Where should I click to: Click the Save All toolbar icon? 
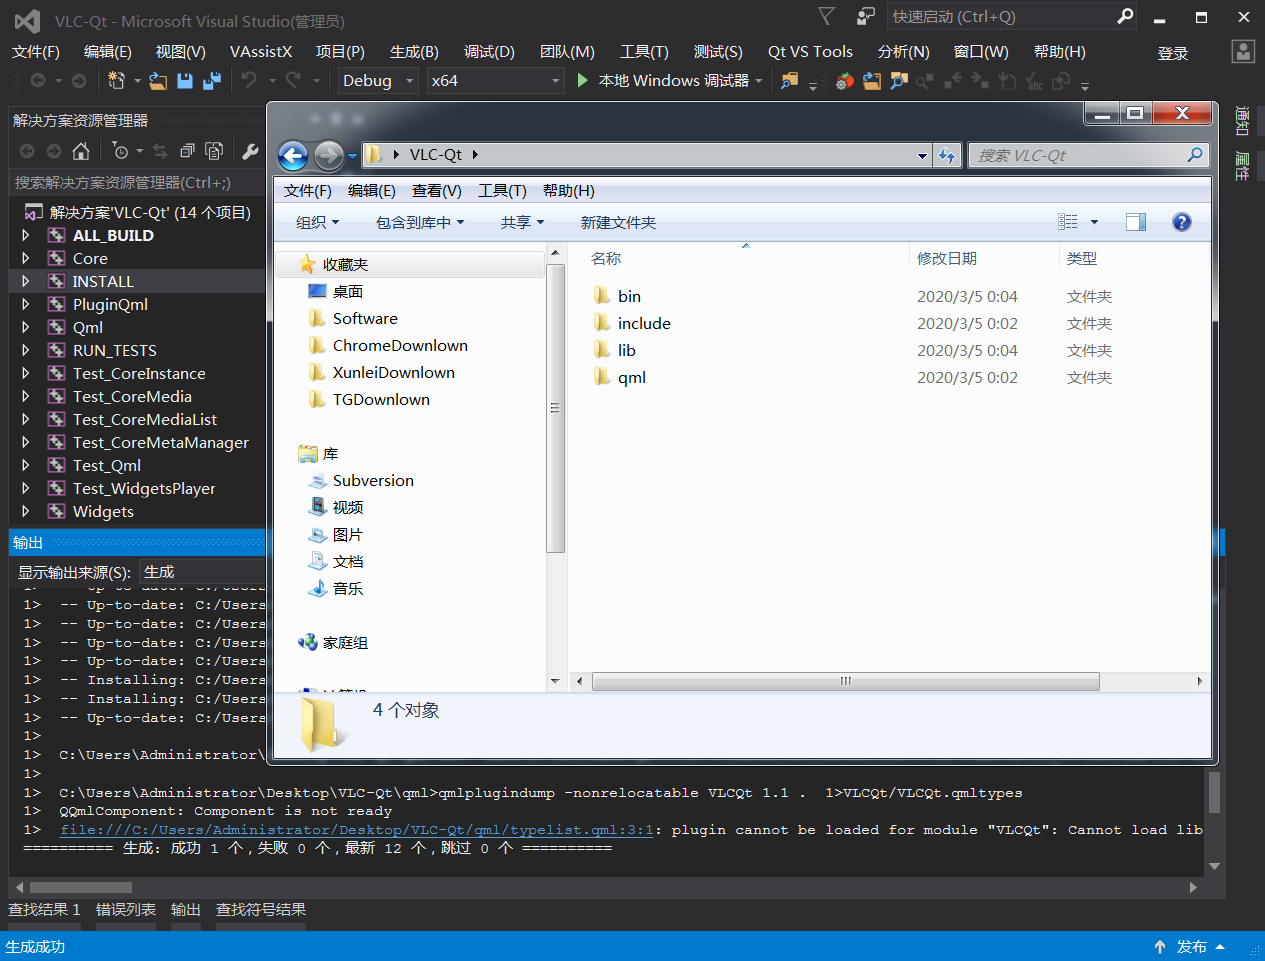[210, 81]
